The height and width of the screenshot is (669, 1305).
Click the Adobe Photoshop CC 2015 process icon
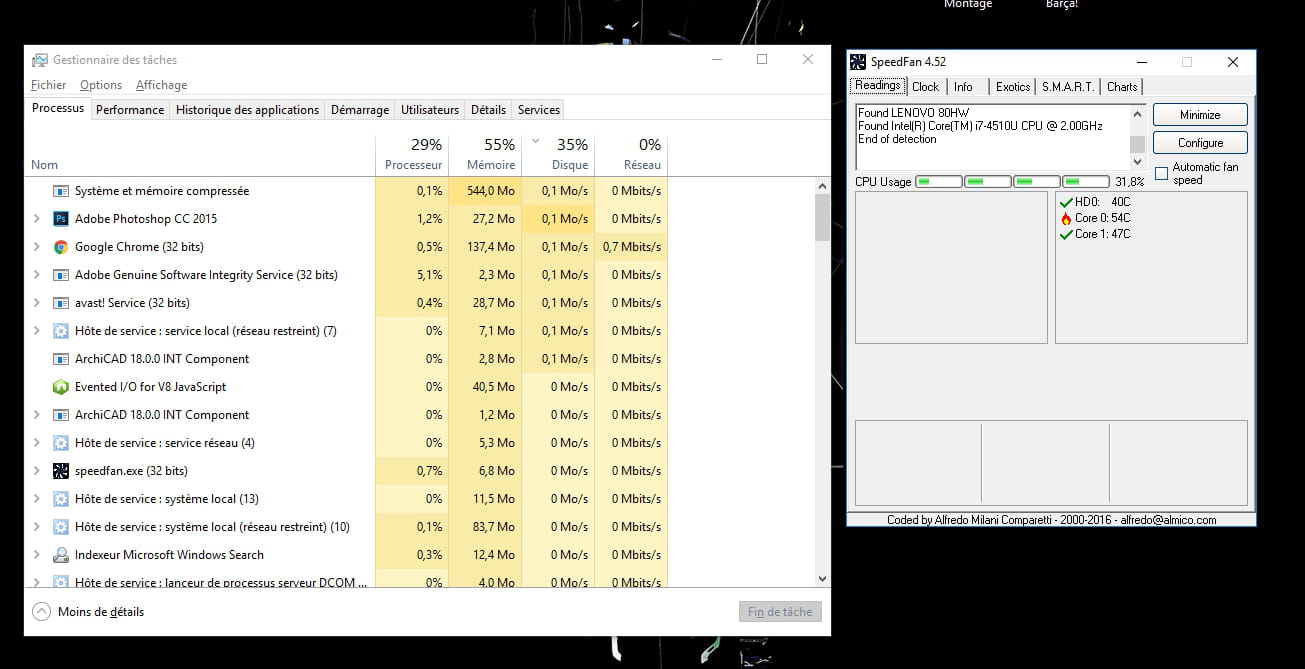60,219
